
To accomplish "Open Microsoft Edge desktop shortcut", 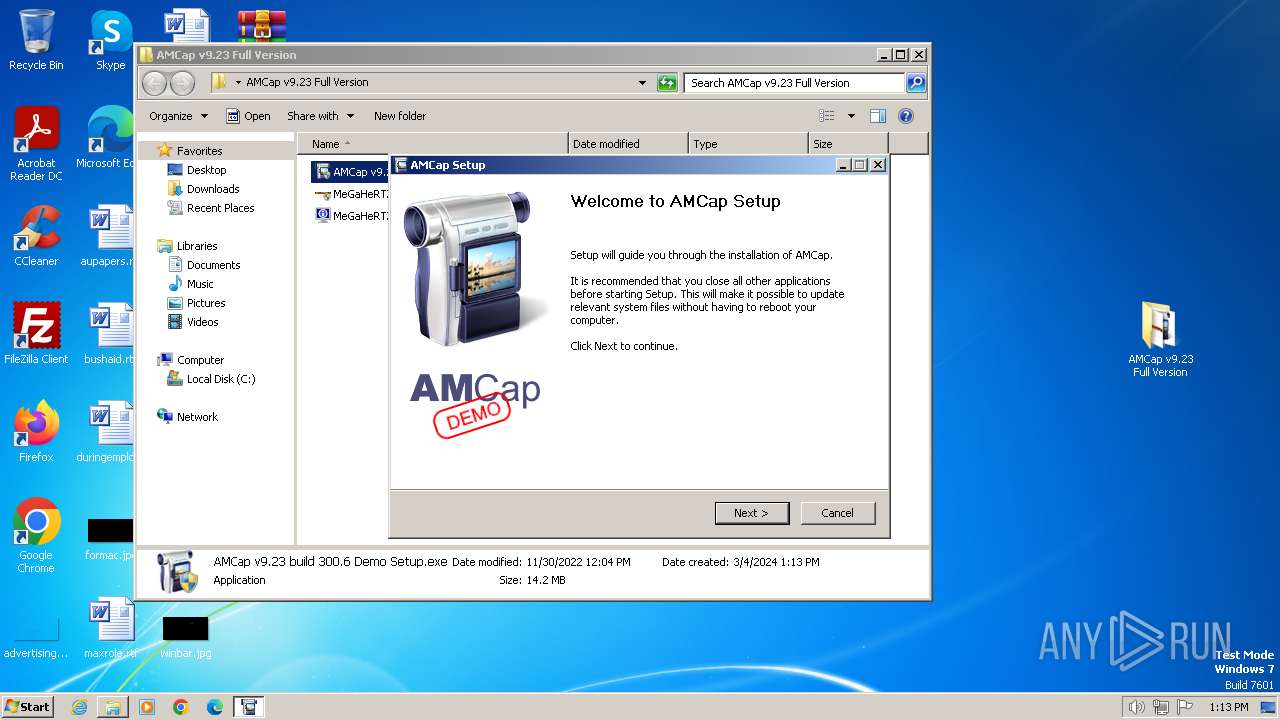I will click(108, 138).
